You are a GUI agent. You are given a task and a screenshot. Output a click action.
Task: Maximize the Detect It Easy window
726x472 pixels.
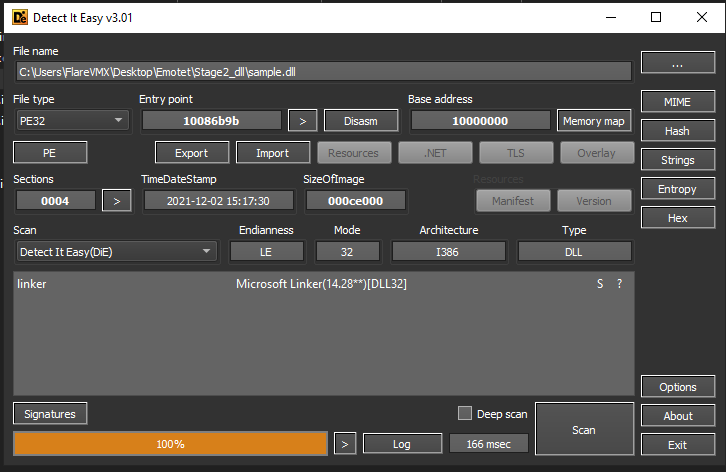tap(656, 18)
